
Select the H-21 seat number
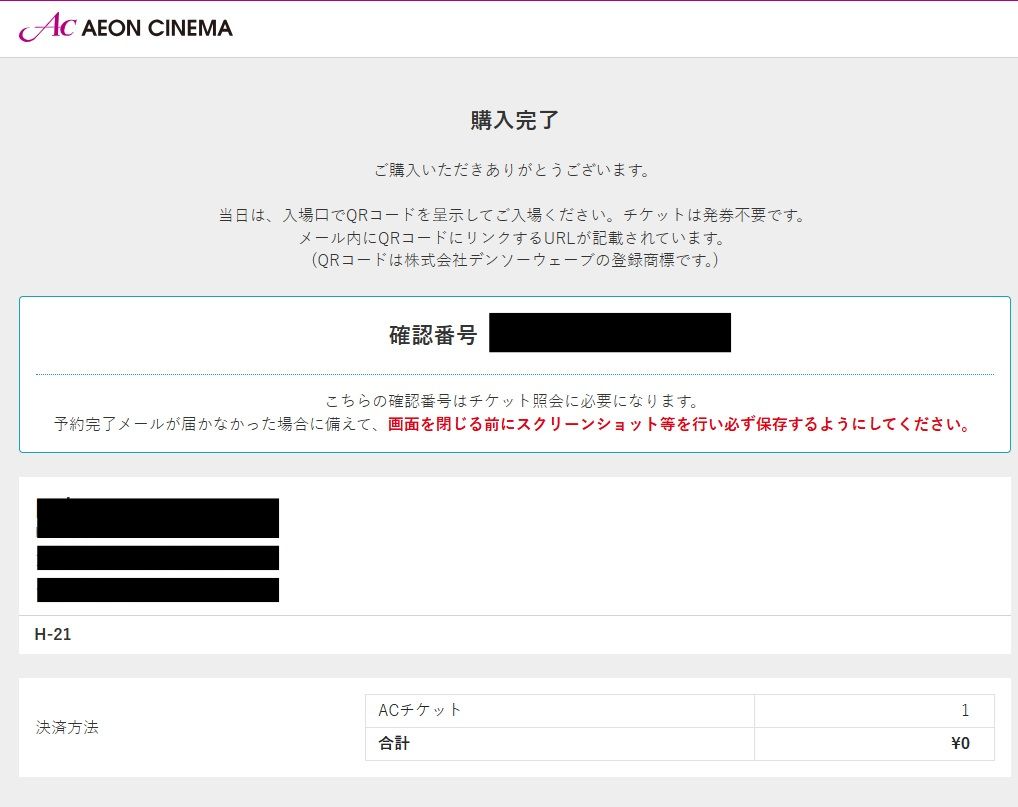[x=53, y=635]
